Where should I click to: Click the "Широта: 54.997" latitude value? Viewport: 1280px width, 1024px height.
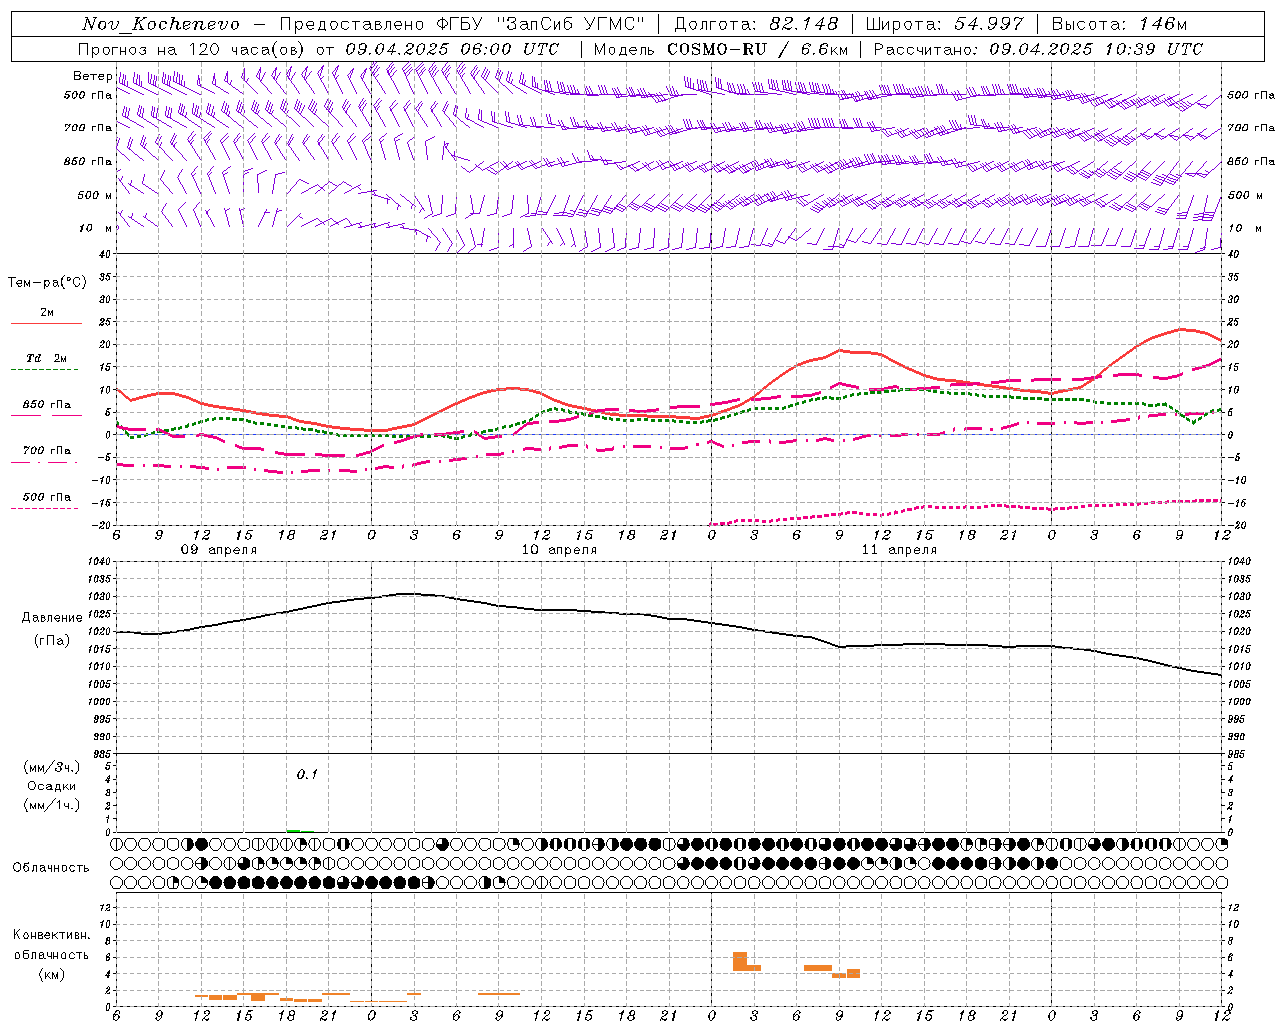tap(945, 24)
